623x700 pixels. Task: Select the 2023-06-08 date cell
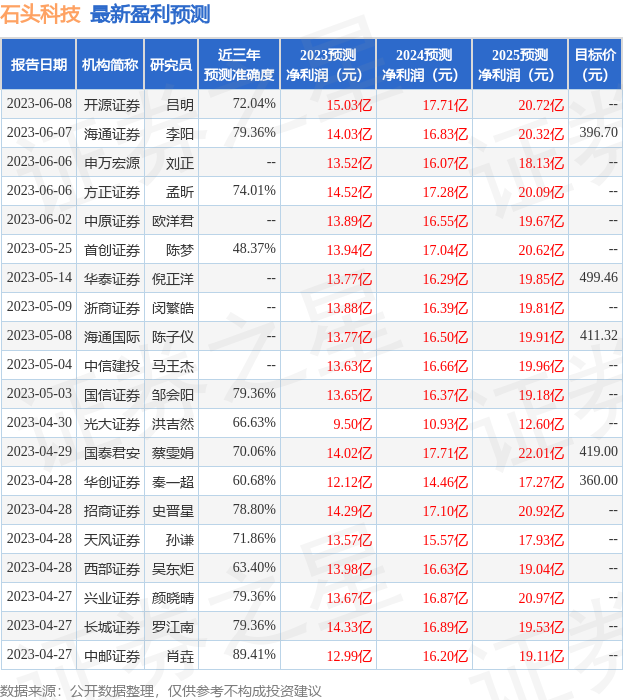pos(39,104)
